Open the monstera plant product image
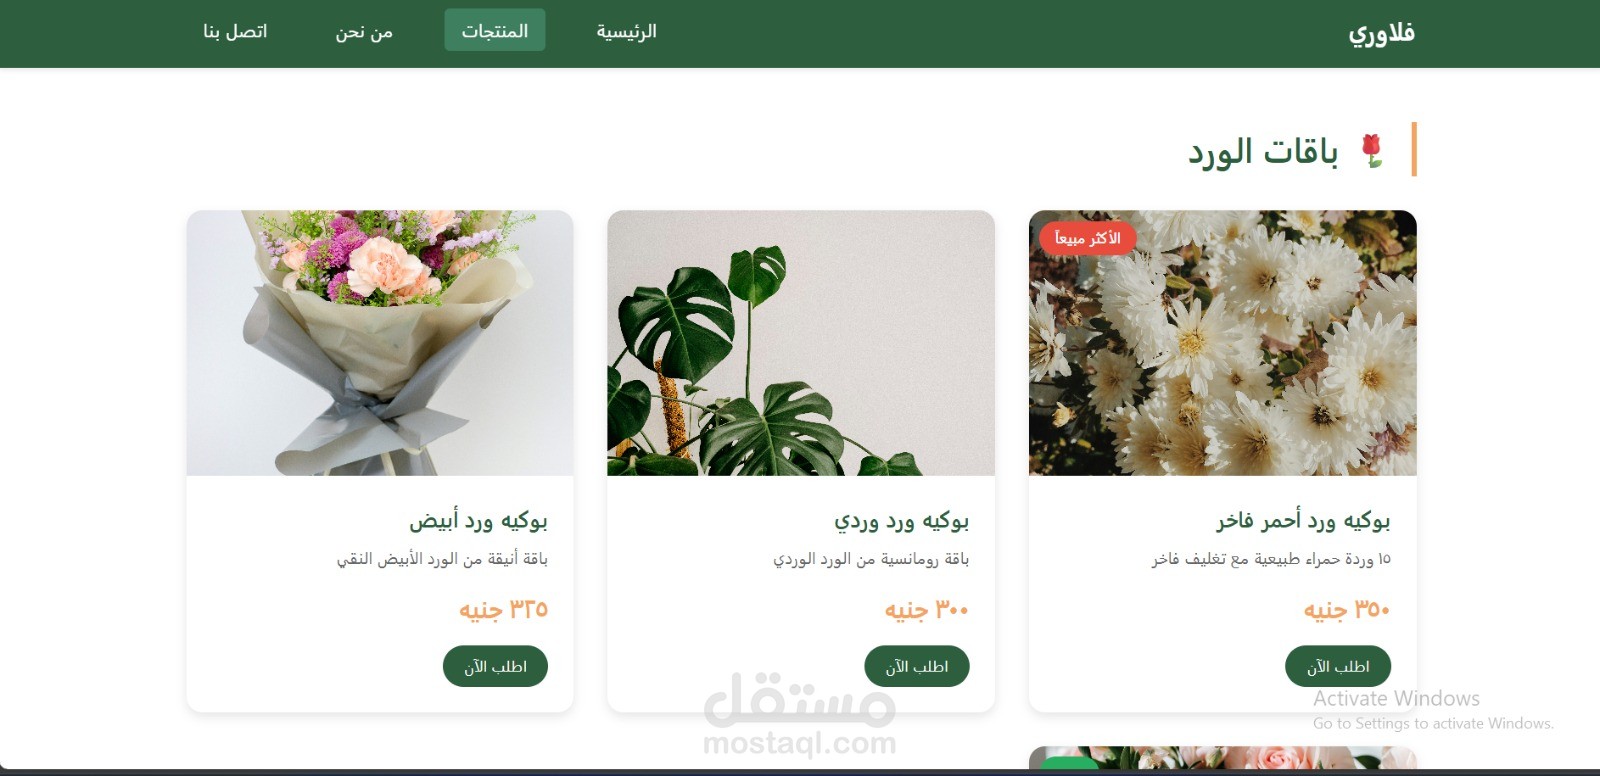This screenshot has height=776, width=1600. [801, 343]
